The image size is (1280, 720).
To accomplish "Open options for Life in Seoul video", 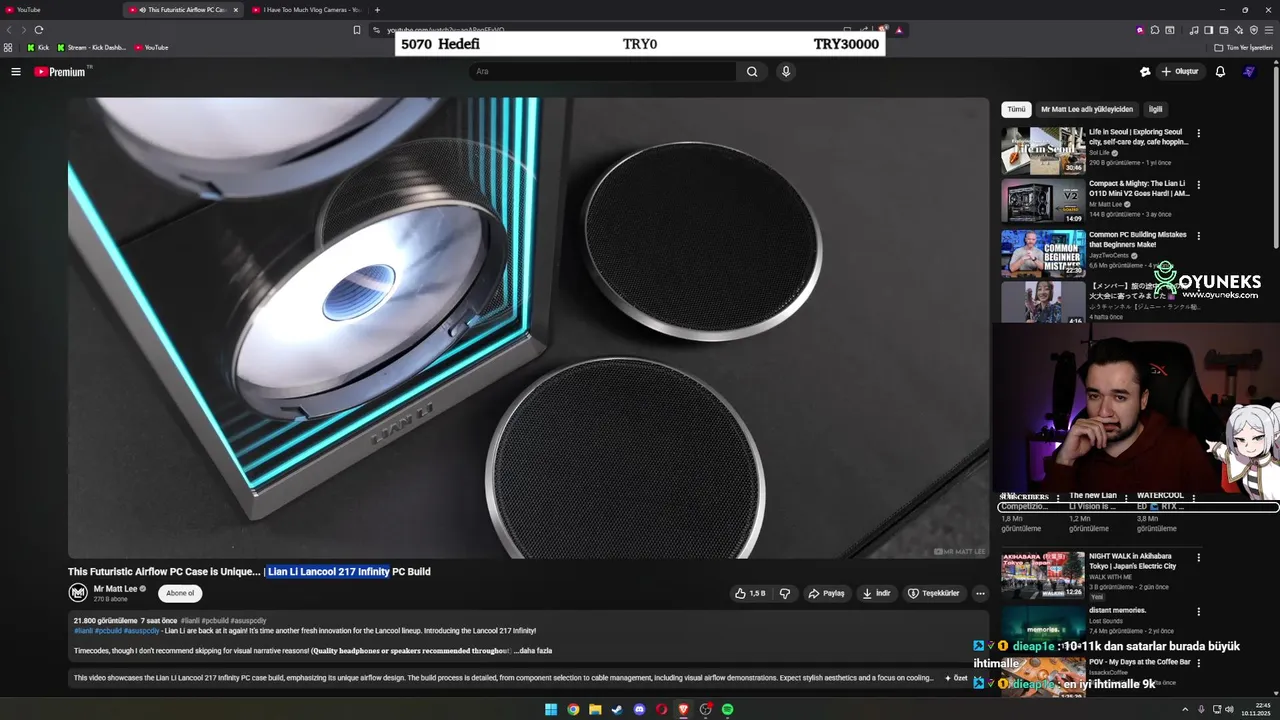I will 1199,133.
